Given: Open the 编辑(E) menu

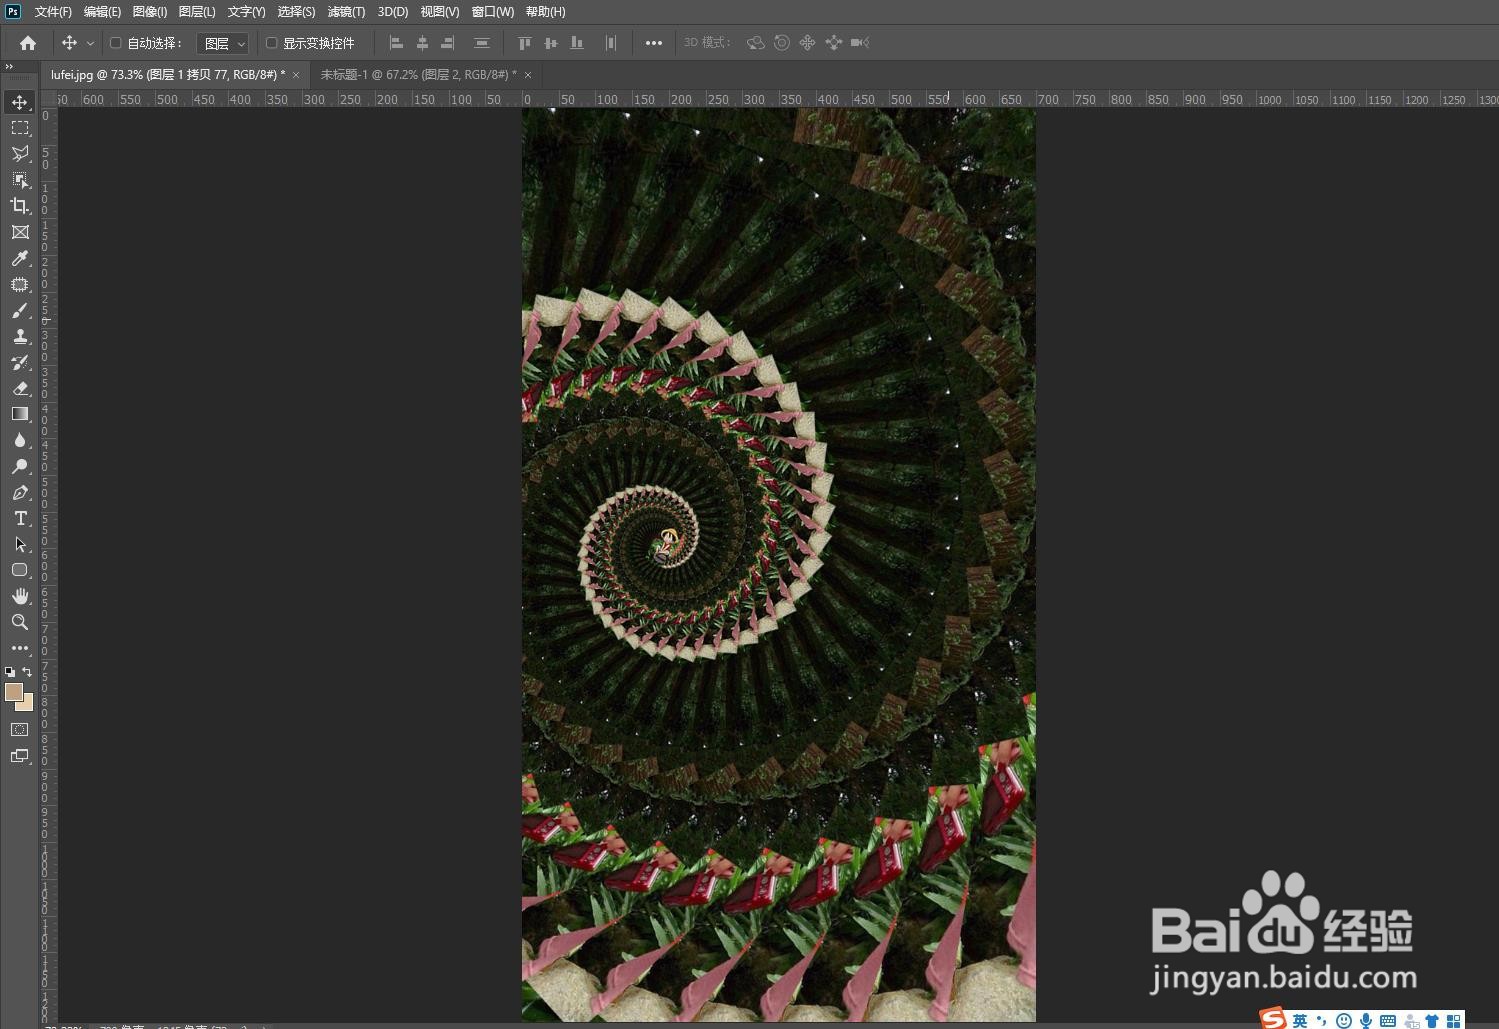Looking at the screenshot, I should point(102,12).
